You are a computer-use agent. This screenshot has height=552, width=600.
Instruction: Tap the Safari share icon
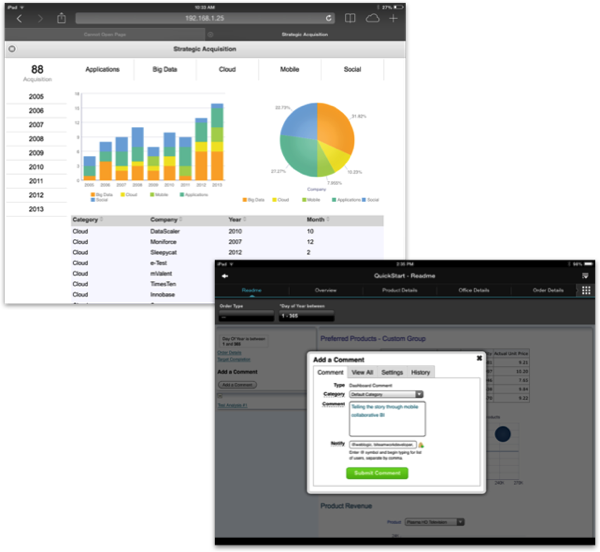click(61, 18)
